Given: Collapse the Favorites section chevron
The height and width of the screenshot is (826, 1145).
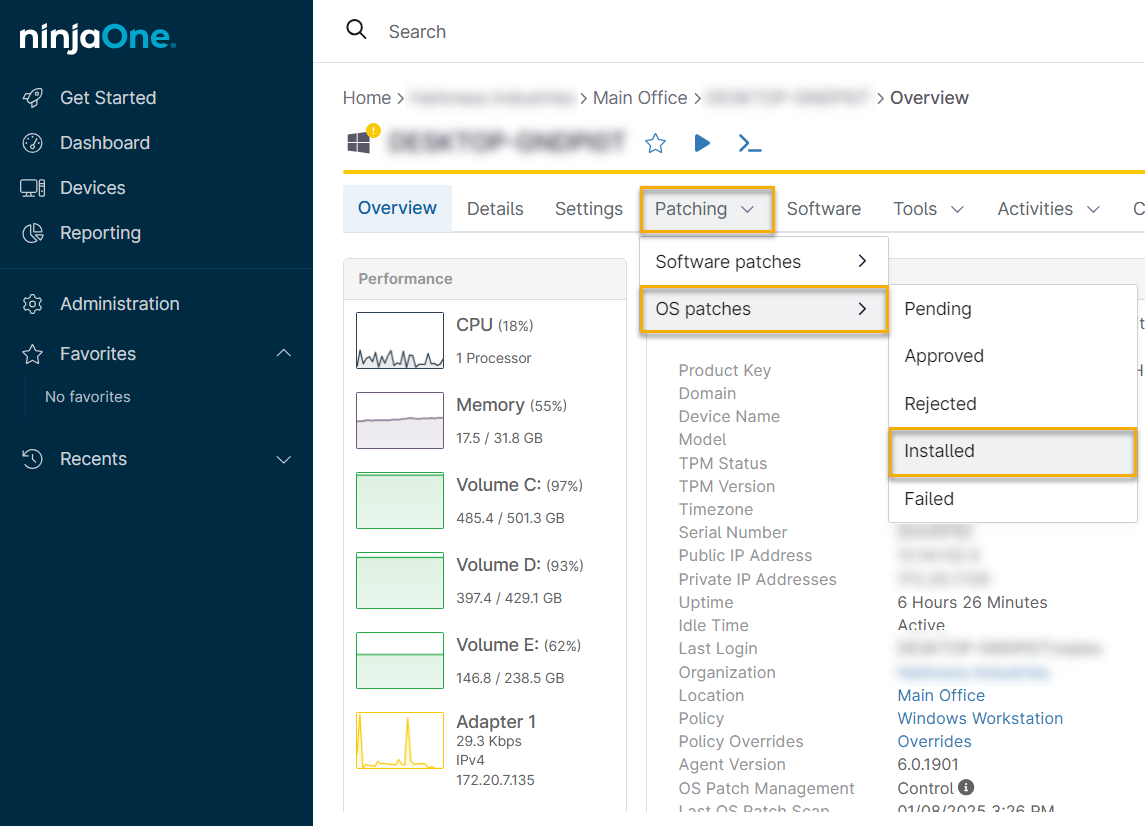Looking at the screenshot, I should click(284, 354).
